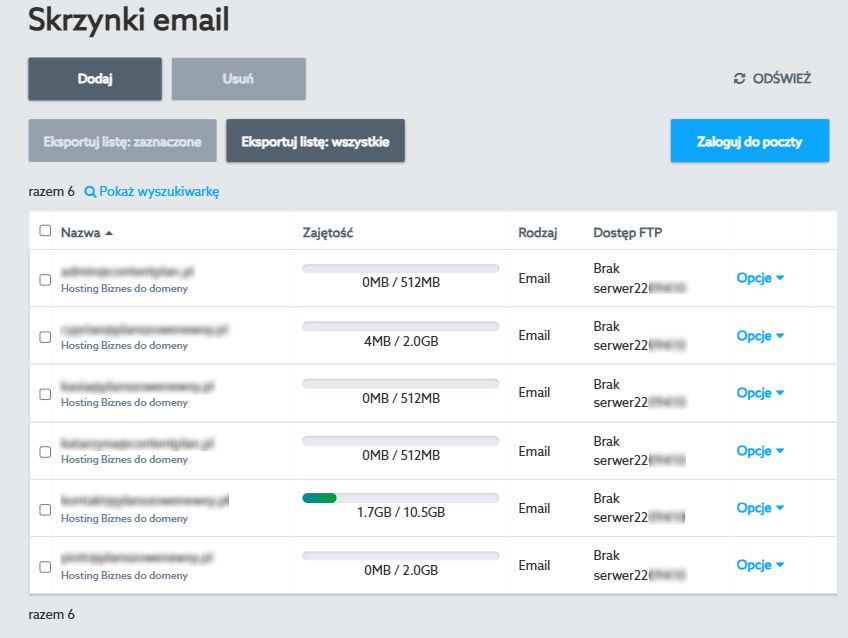Screen dimensions: 848x638
Task: Click the magnifier icon beside Pokaż wyszukiwarkę
Action: pyautogui.click(x=90, y=191)
